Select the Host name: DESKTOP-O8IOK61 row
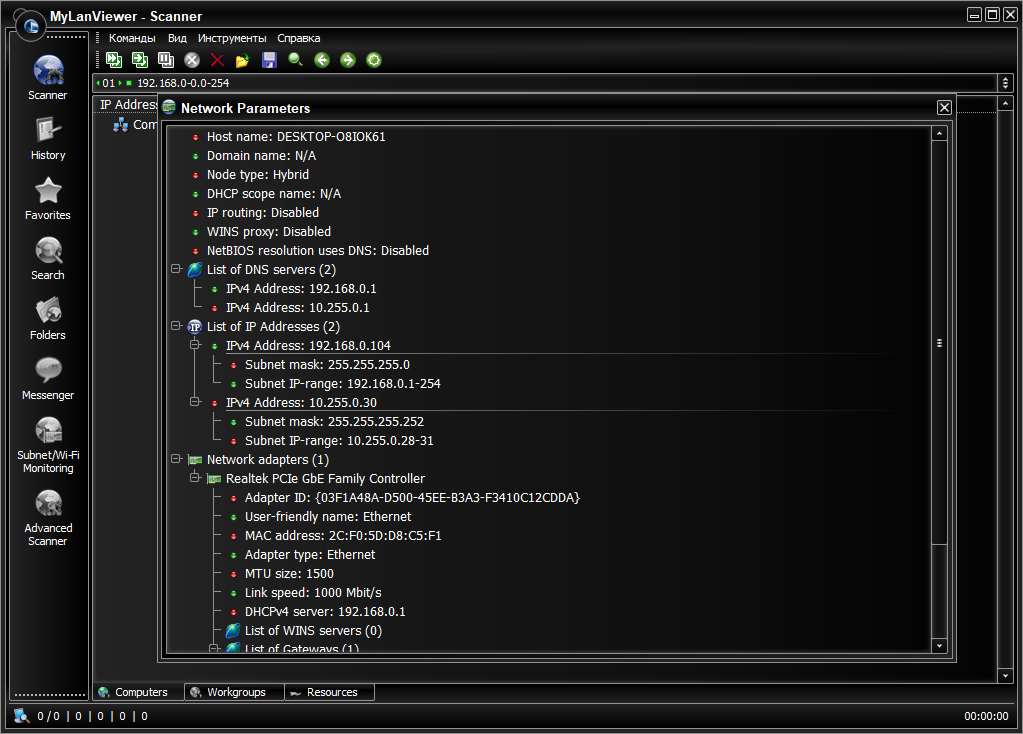The image size is (1023, 734). pos(296,137)
